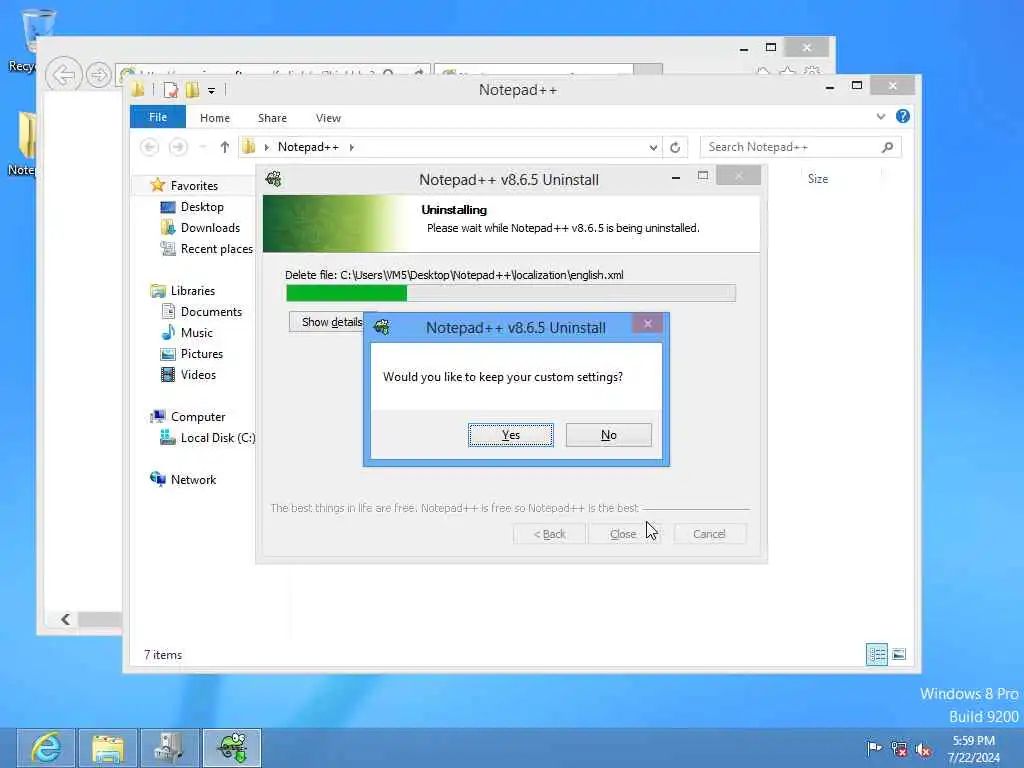The width and height of the screenshot is (1024, 768).
Task: Open Explorer help icon
Action: click(903, 116)
